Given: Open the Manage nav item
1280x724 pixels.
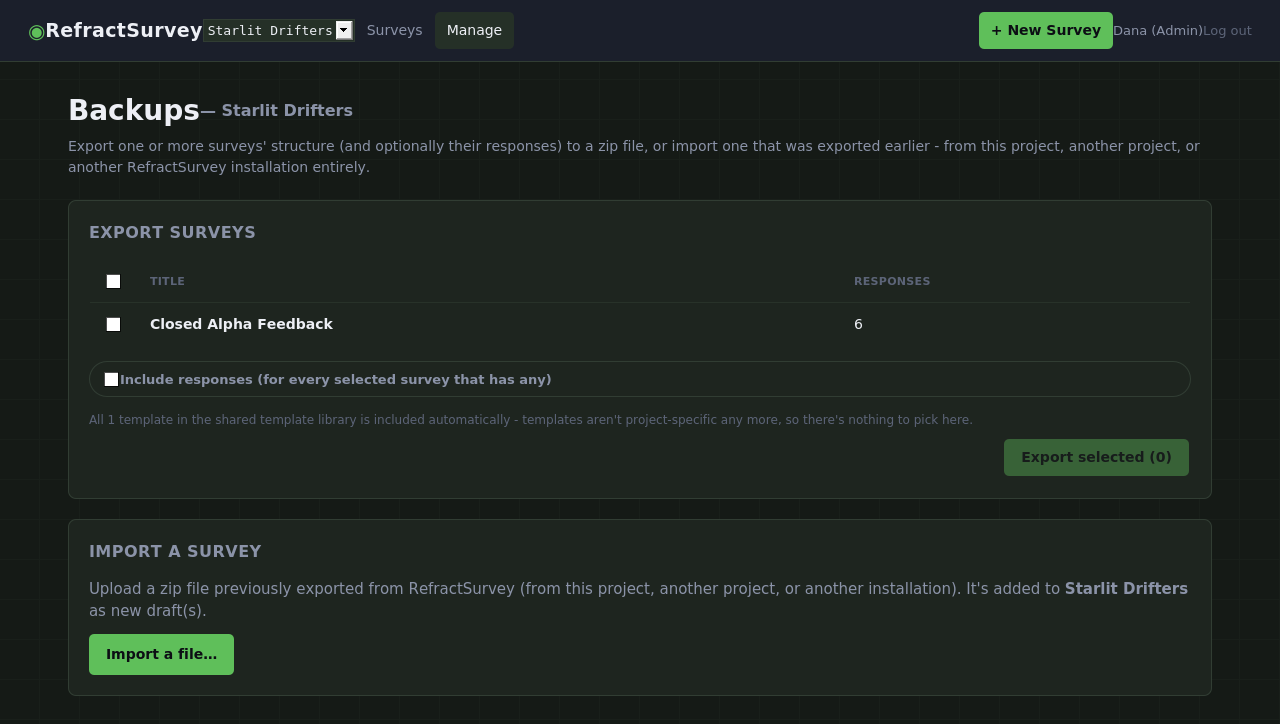Looking at the screenshot, I should pyautogui.click(x=474, y=30).
